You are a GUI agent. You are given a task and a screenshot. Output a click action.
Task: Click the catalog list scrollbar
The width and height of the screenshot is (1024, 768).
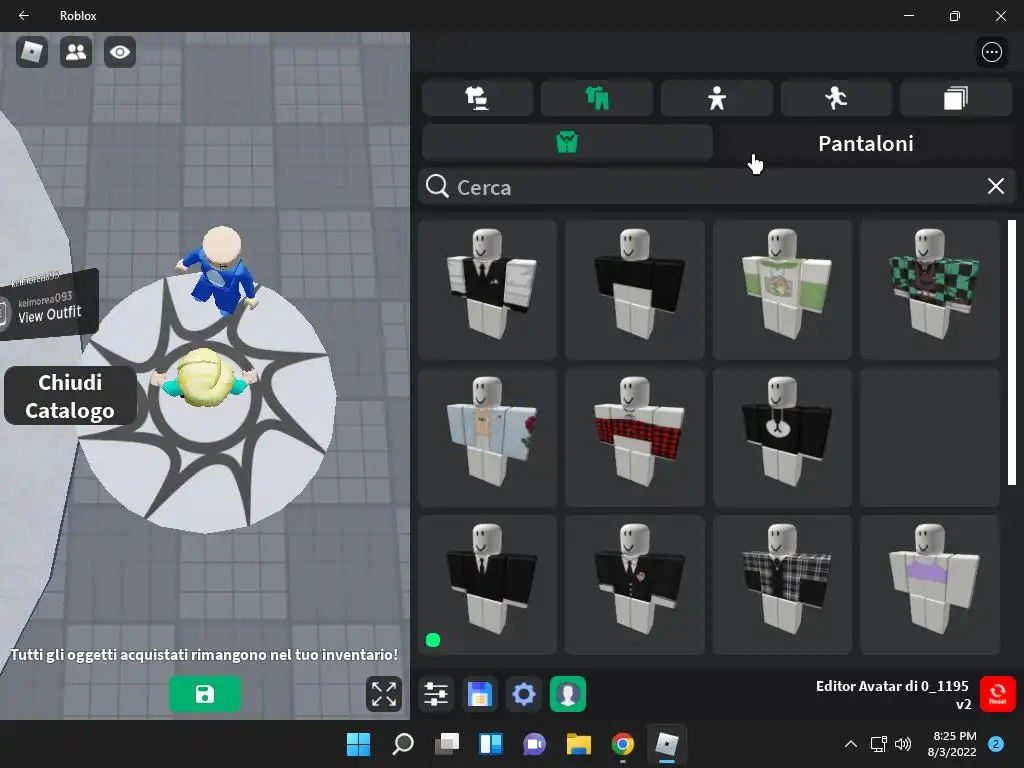pyautogui.click(x=1012, y=353)
